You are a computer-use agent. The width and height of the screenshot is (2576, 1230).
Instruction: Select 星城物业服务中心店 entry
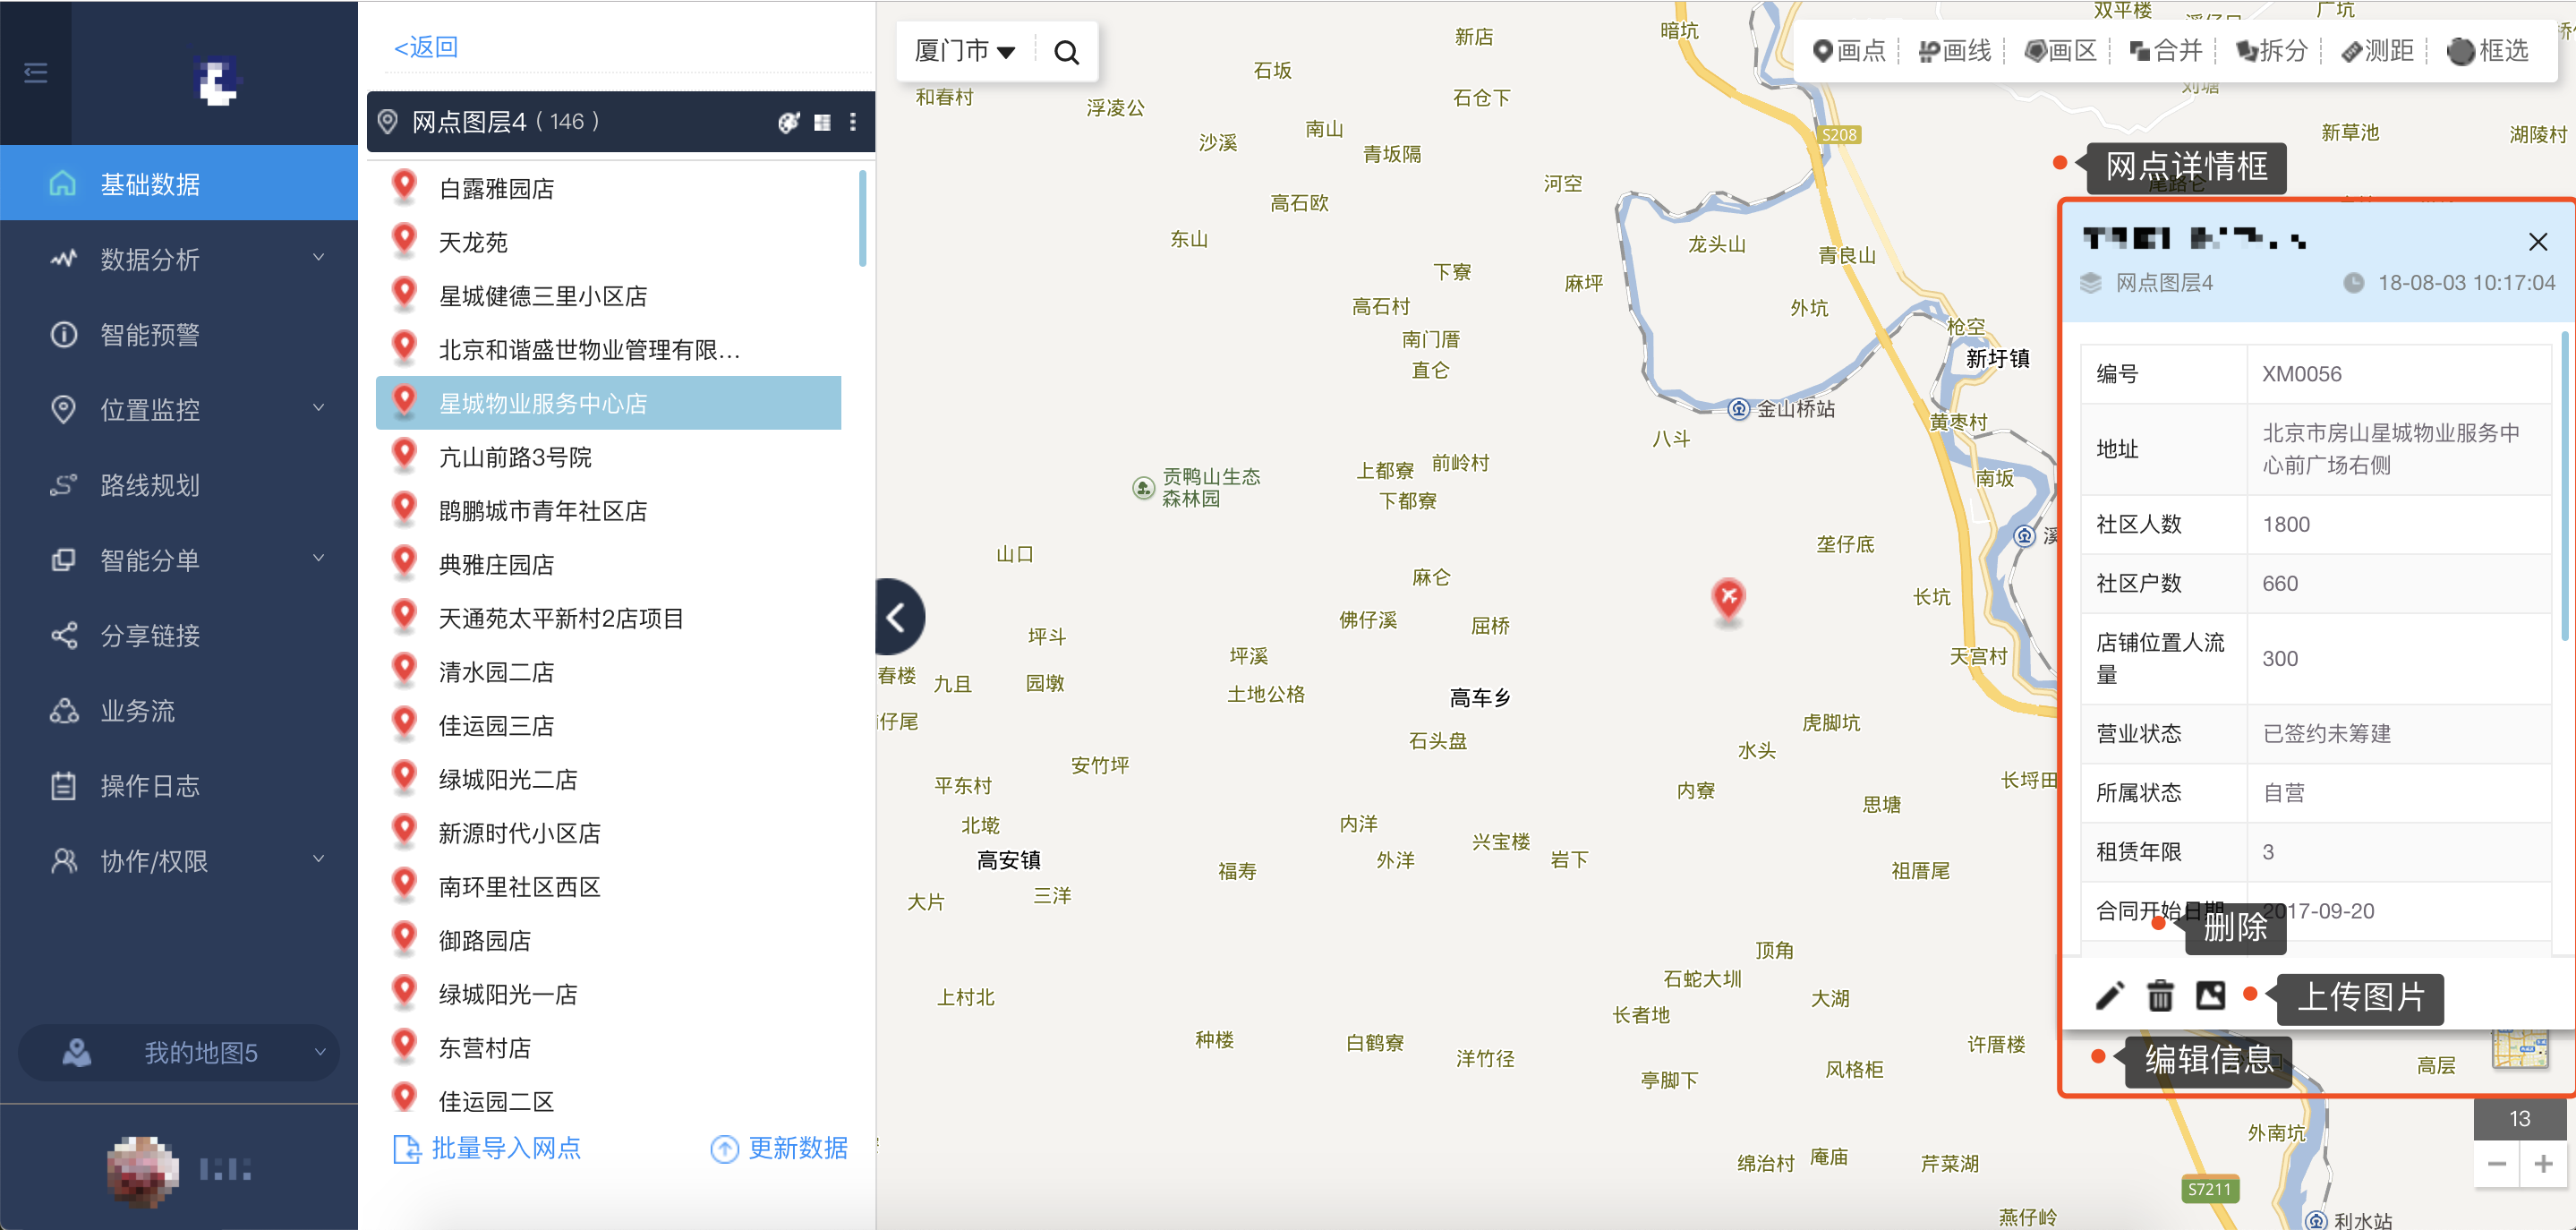click(608, 403)
